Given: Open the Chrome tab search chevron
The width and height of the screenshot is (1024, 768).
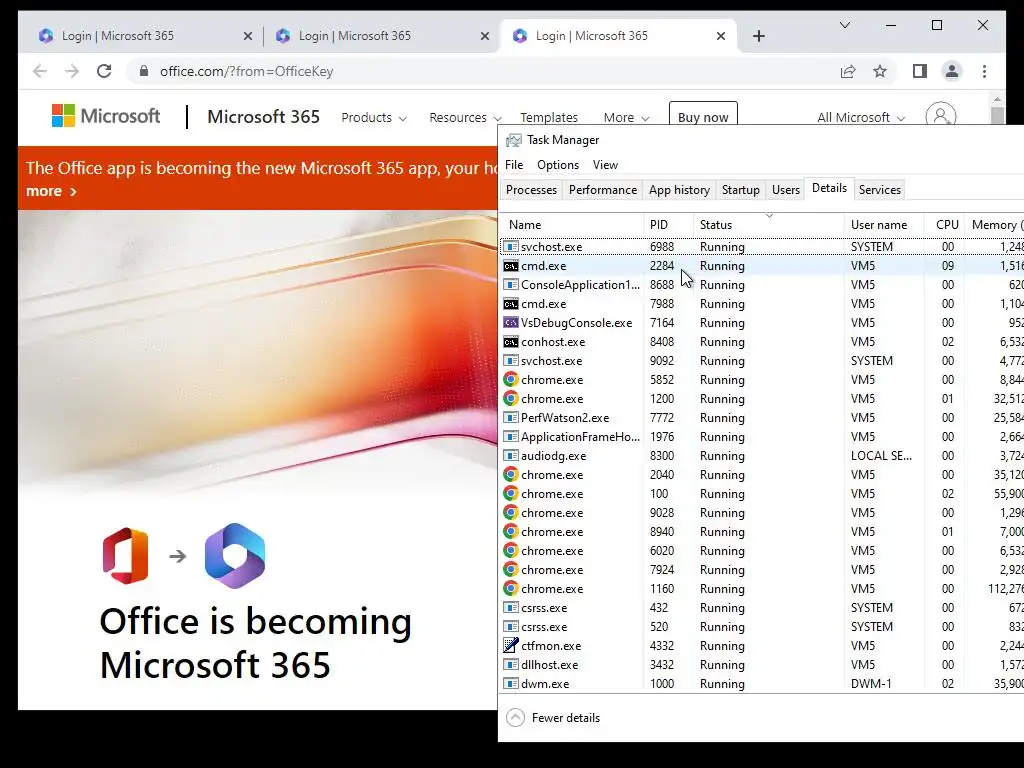Looking at the screenshot, I should pyautogui.click(x=844, y=25).
